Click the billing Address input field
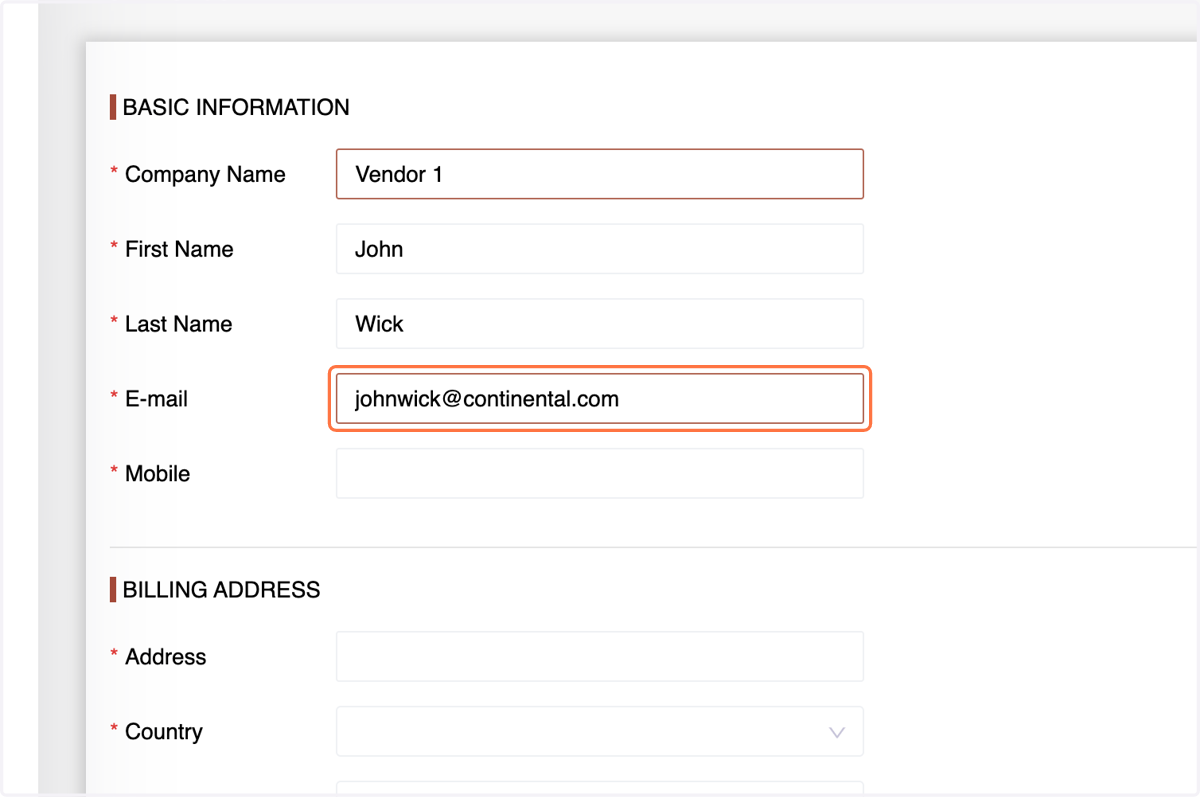Viewport: 1200px width, 797px height. [599, 657]
